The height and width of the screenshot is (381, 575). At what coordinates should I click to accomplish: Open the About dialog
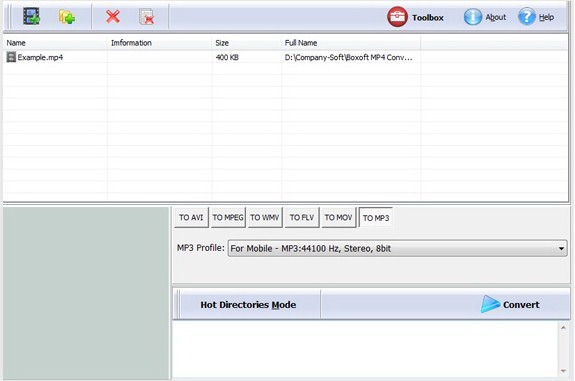coord(485,17)
